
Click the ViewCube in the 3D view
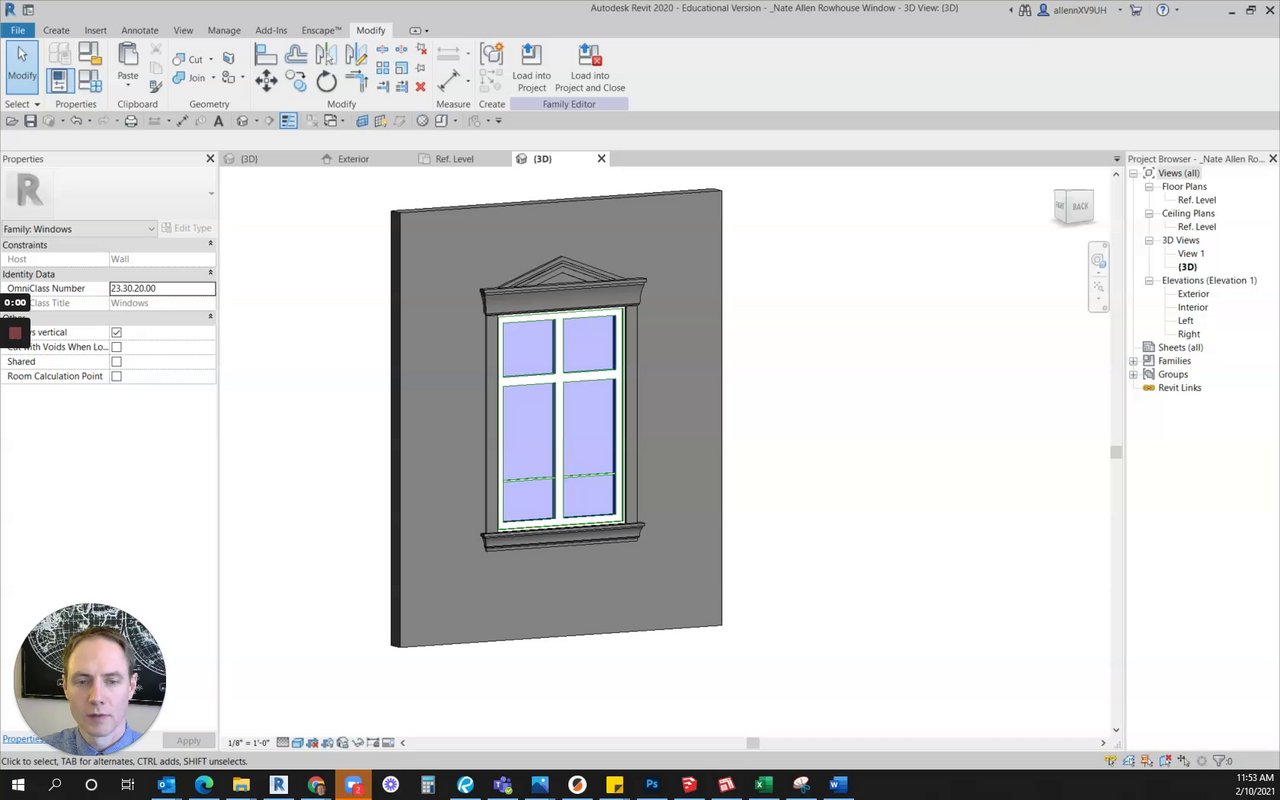pyautogui.click(x=1074, y=206)
